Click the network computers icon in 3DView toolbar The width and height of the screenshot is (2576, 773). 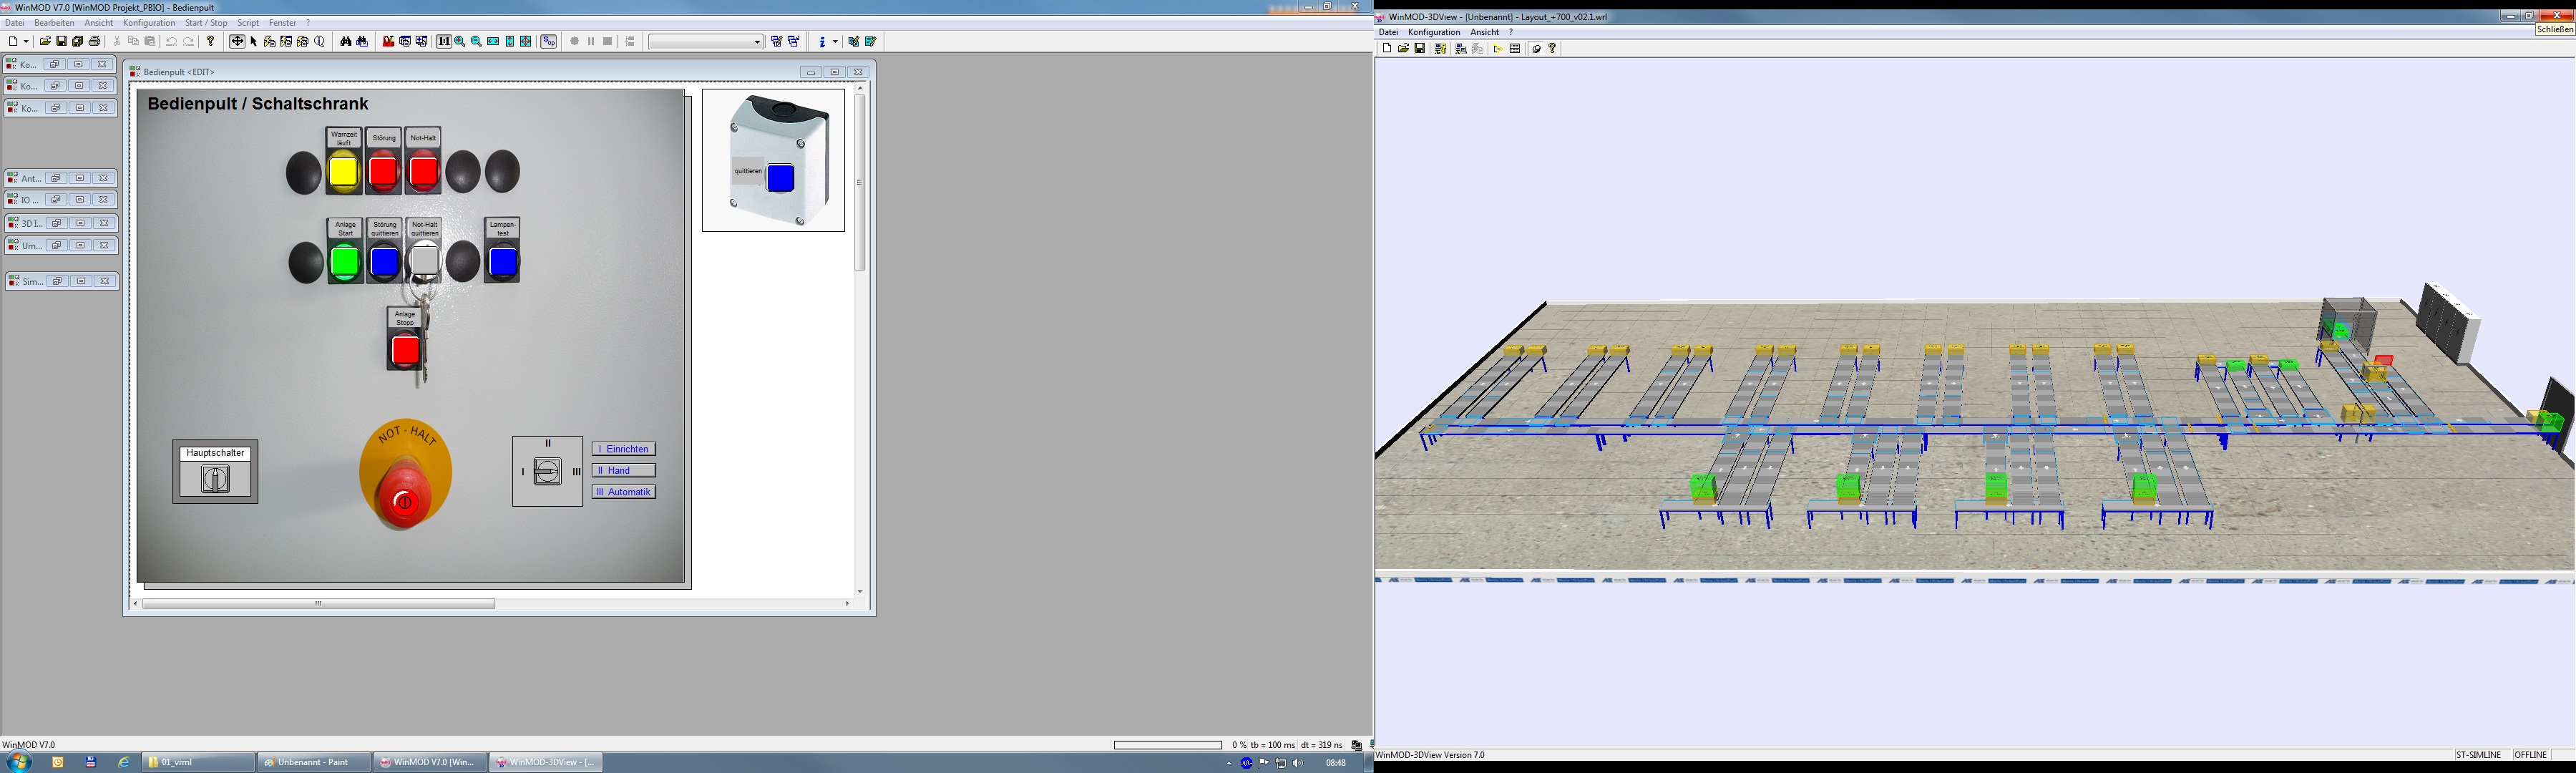tap(1461, 48)
